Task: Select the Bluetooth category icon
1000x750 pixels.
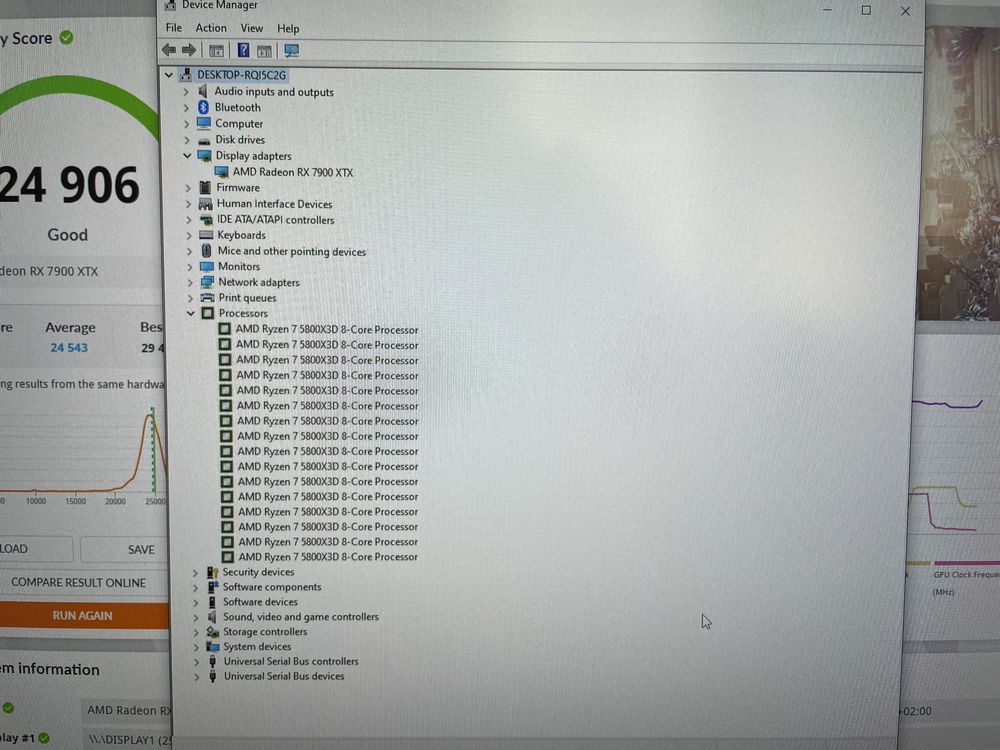Action: pos(203,107)
